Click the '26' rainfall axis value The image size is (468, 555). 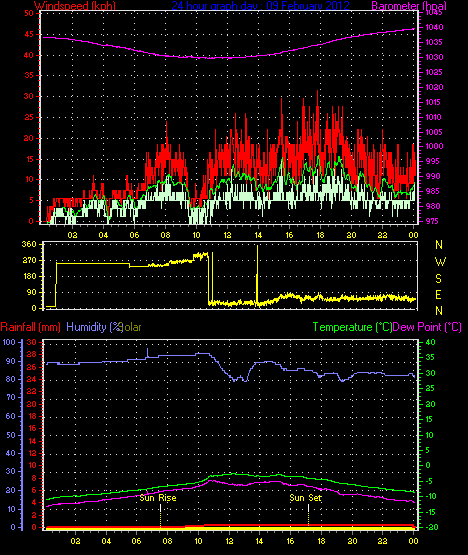(x=32, y=367)
